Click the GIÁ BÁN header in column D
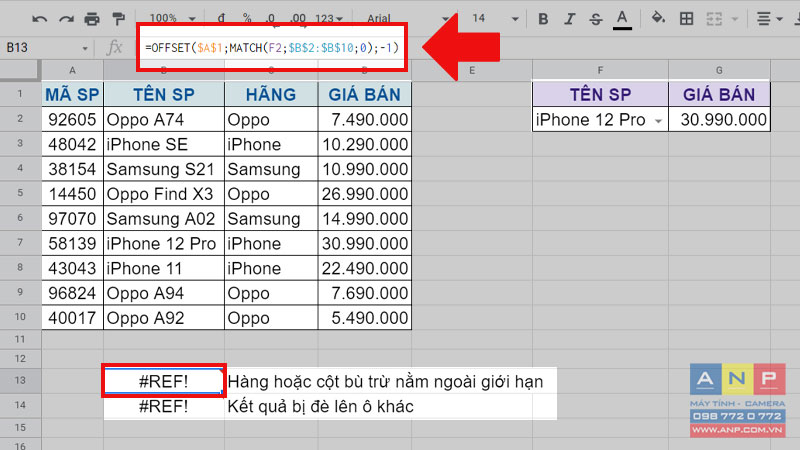 pos(364,94)
